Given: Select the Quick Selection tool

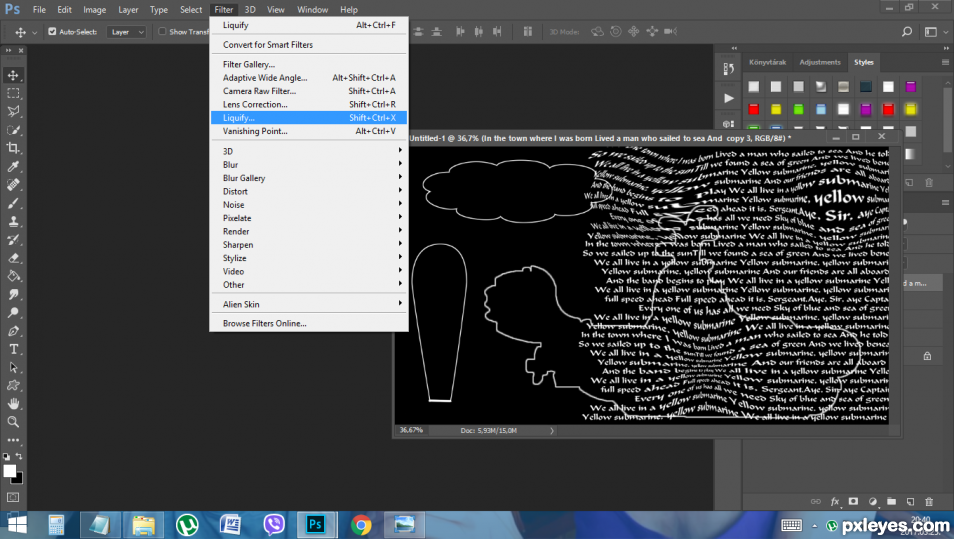Looking at the screenshot, I should tap(13, 130).
